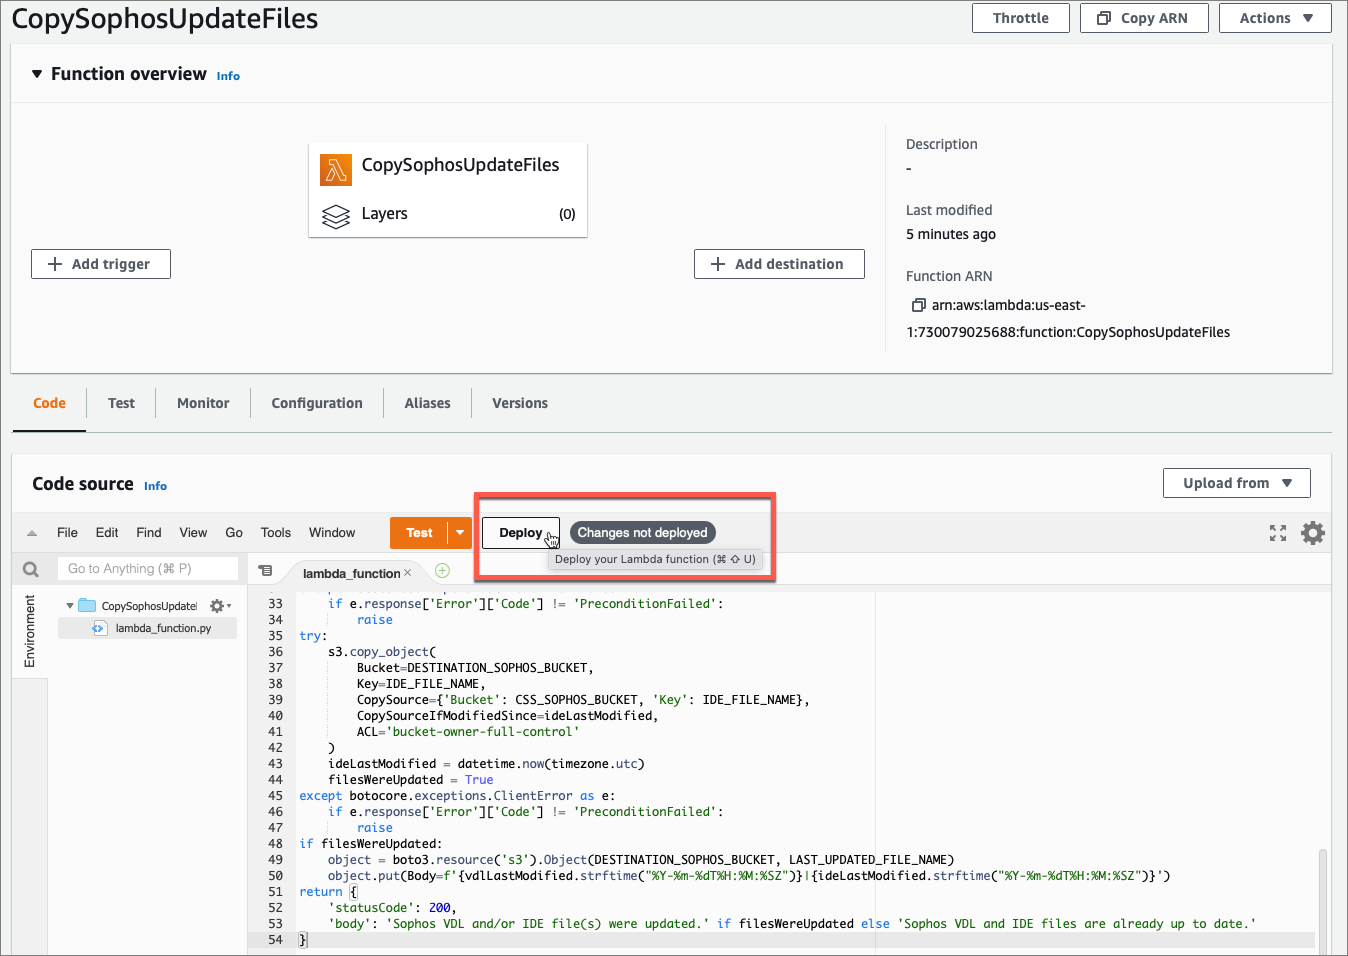Click the CopySophosUpdateFiles page title

click(165, 19)
